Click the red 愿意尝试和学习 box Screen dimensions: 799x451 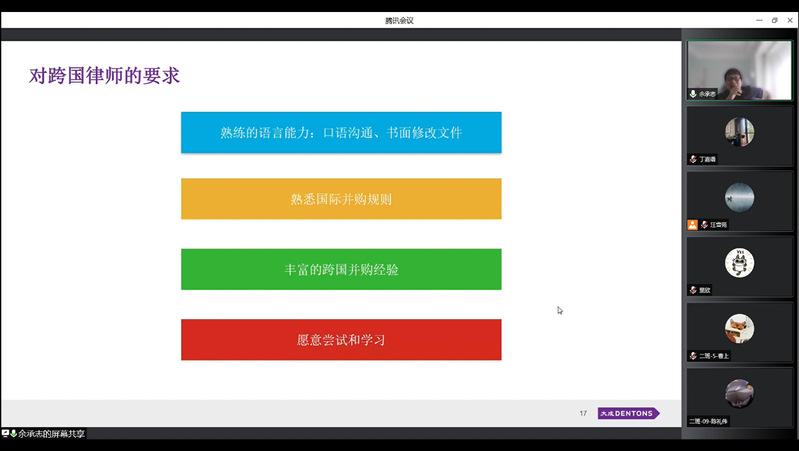[x=341, y=340]
